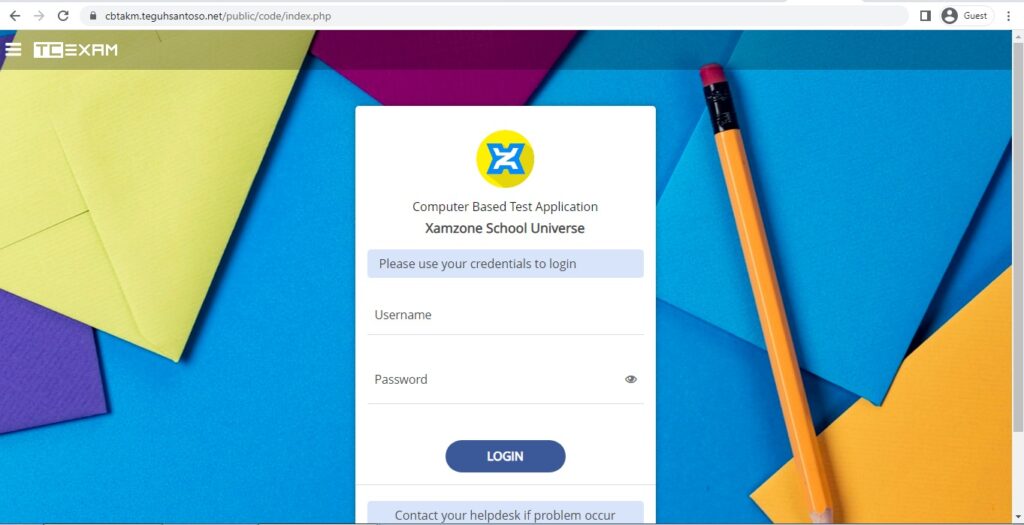This screenshot has height=525, width=1024.
Task: Click the Password input field
Action: pyautogui.click(x=495, y=379)
